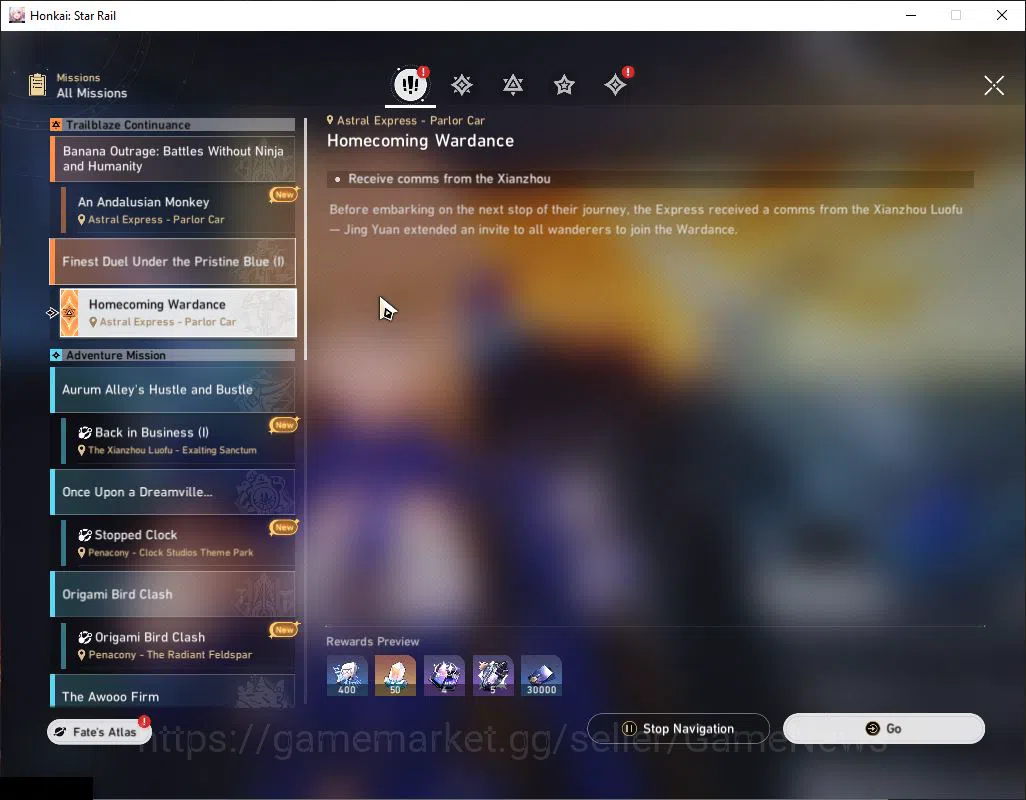
Task: Stop Navigation for this mission
Action: pyautogui.click(x=679, y=729)
